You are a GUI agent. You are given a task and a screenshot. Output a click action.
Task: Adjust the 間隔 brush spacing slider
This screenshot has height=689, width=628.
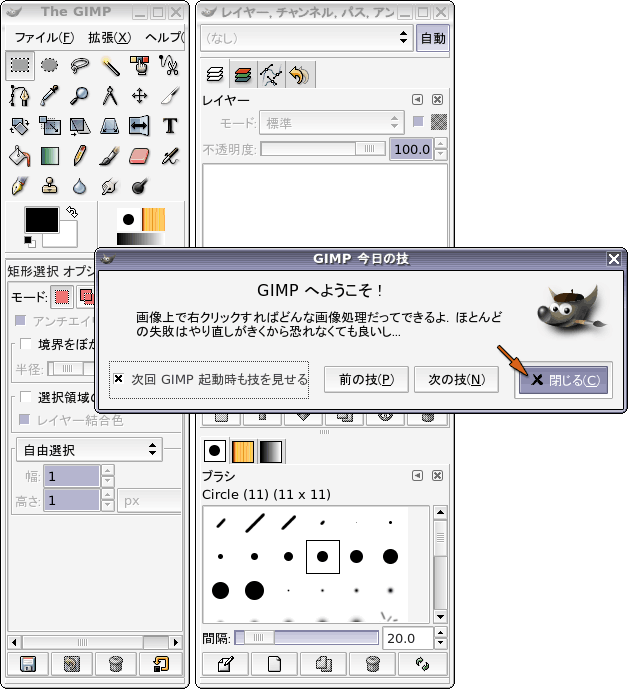pos(306,638)
